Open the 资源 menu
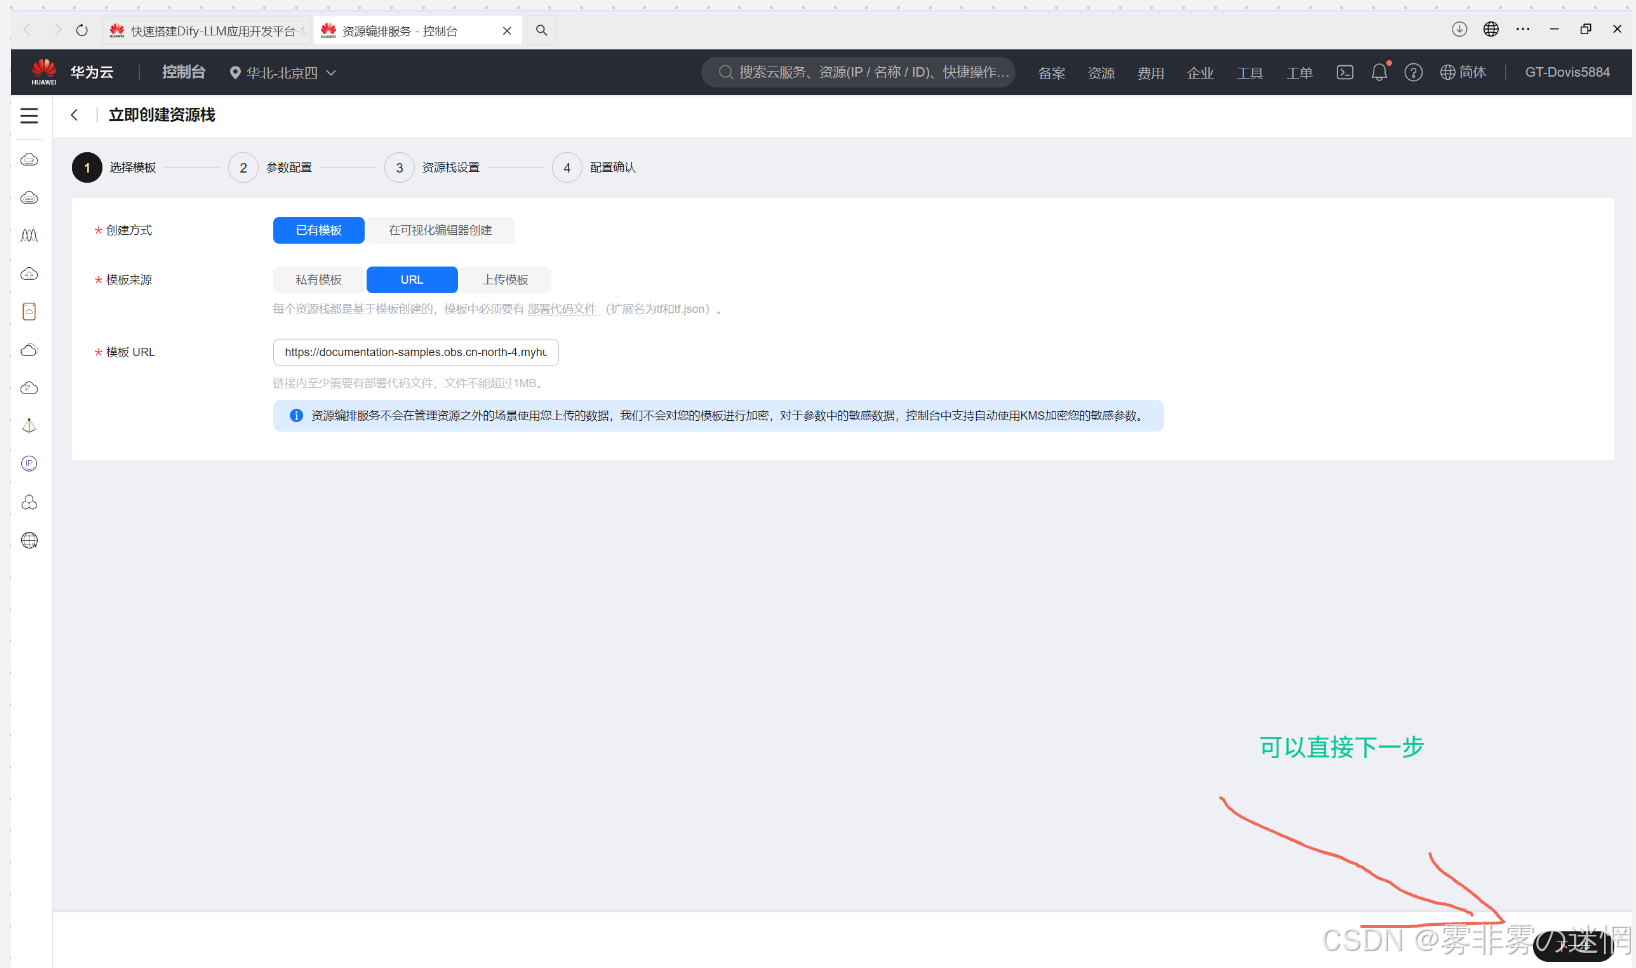 [x=1102, y=73]
